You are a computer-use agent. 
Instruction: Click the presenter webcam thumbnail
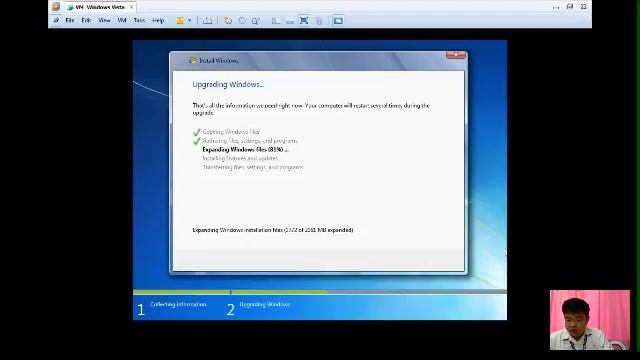[590, 320]
